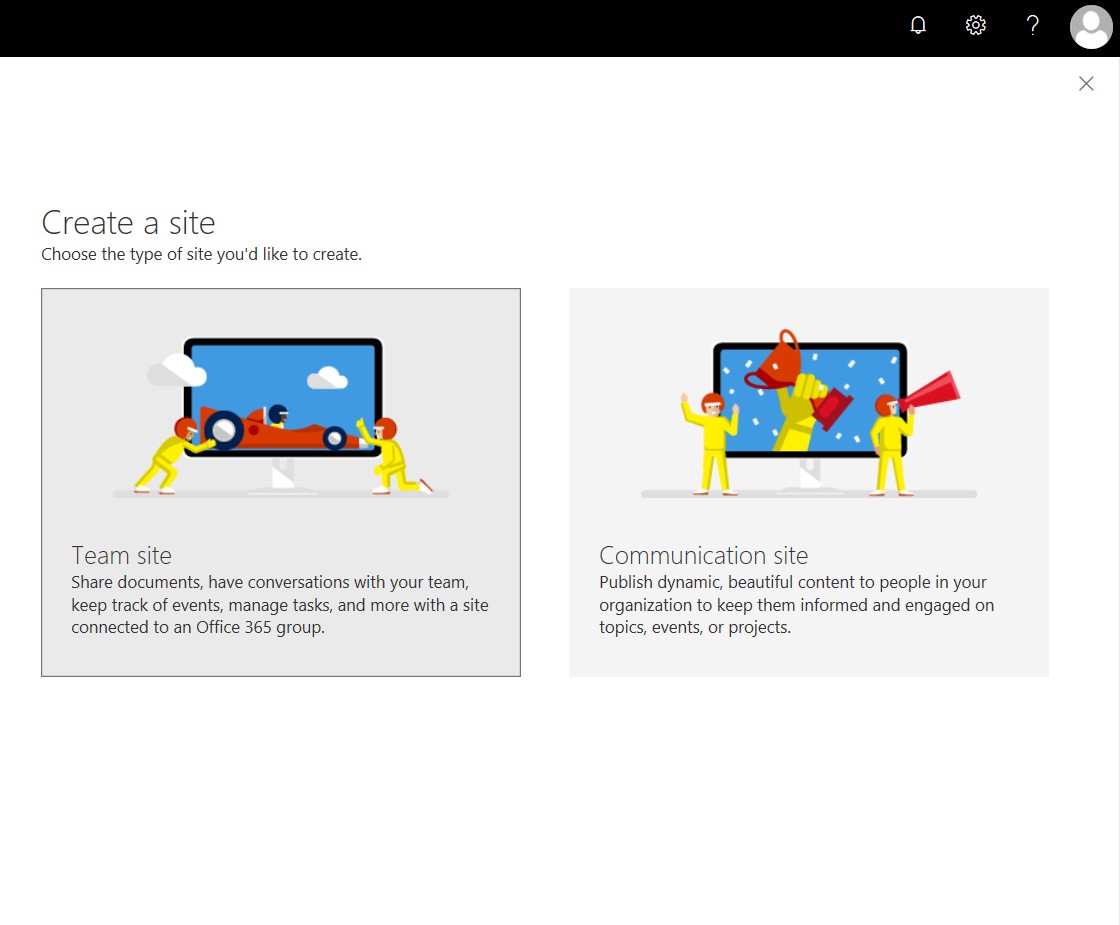
Task: Open the notifications bell
Action: [918, 26]
